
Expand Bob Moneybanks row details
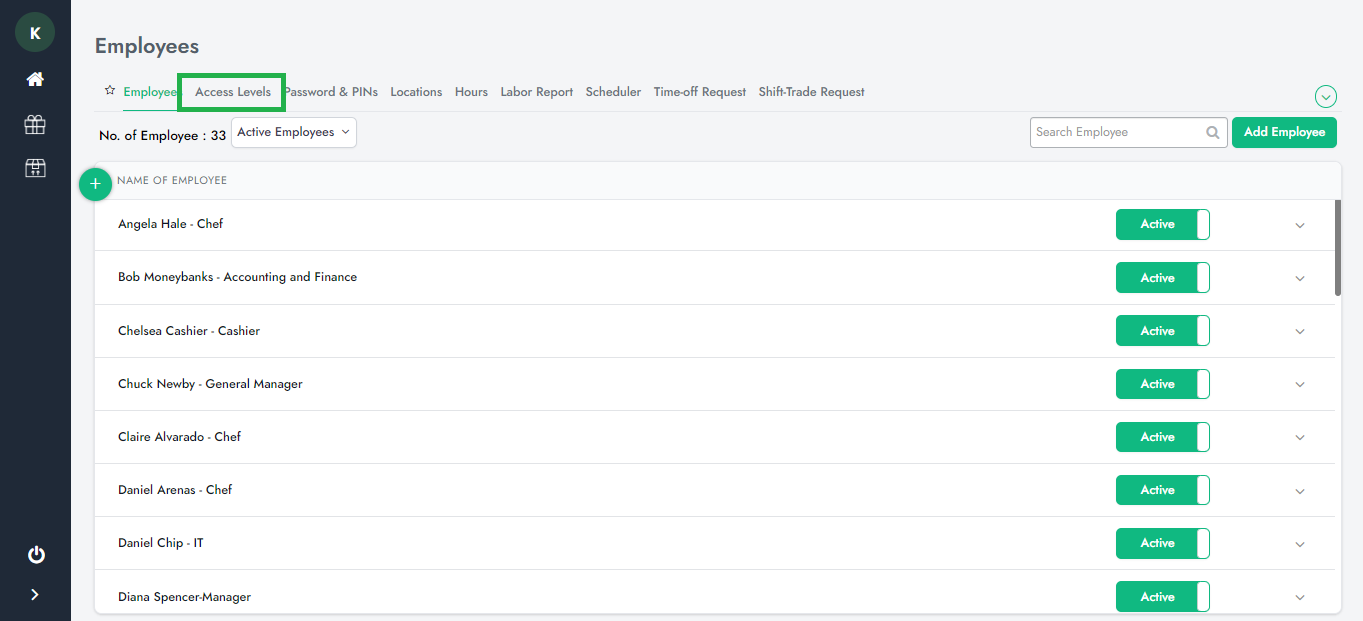coord(1300,278)
